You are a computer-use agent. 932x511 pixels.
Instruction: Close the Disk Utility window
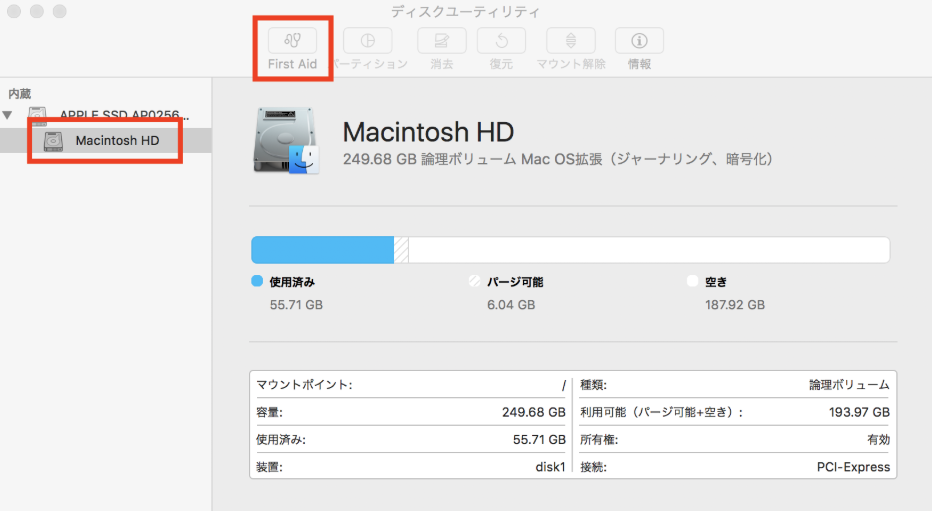pos(14,11)
